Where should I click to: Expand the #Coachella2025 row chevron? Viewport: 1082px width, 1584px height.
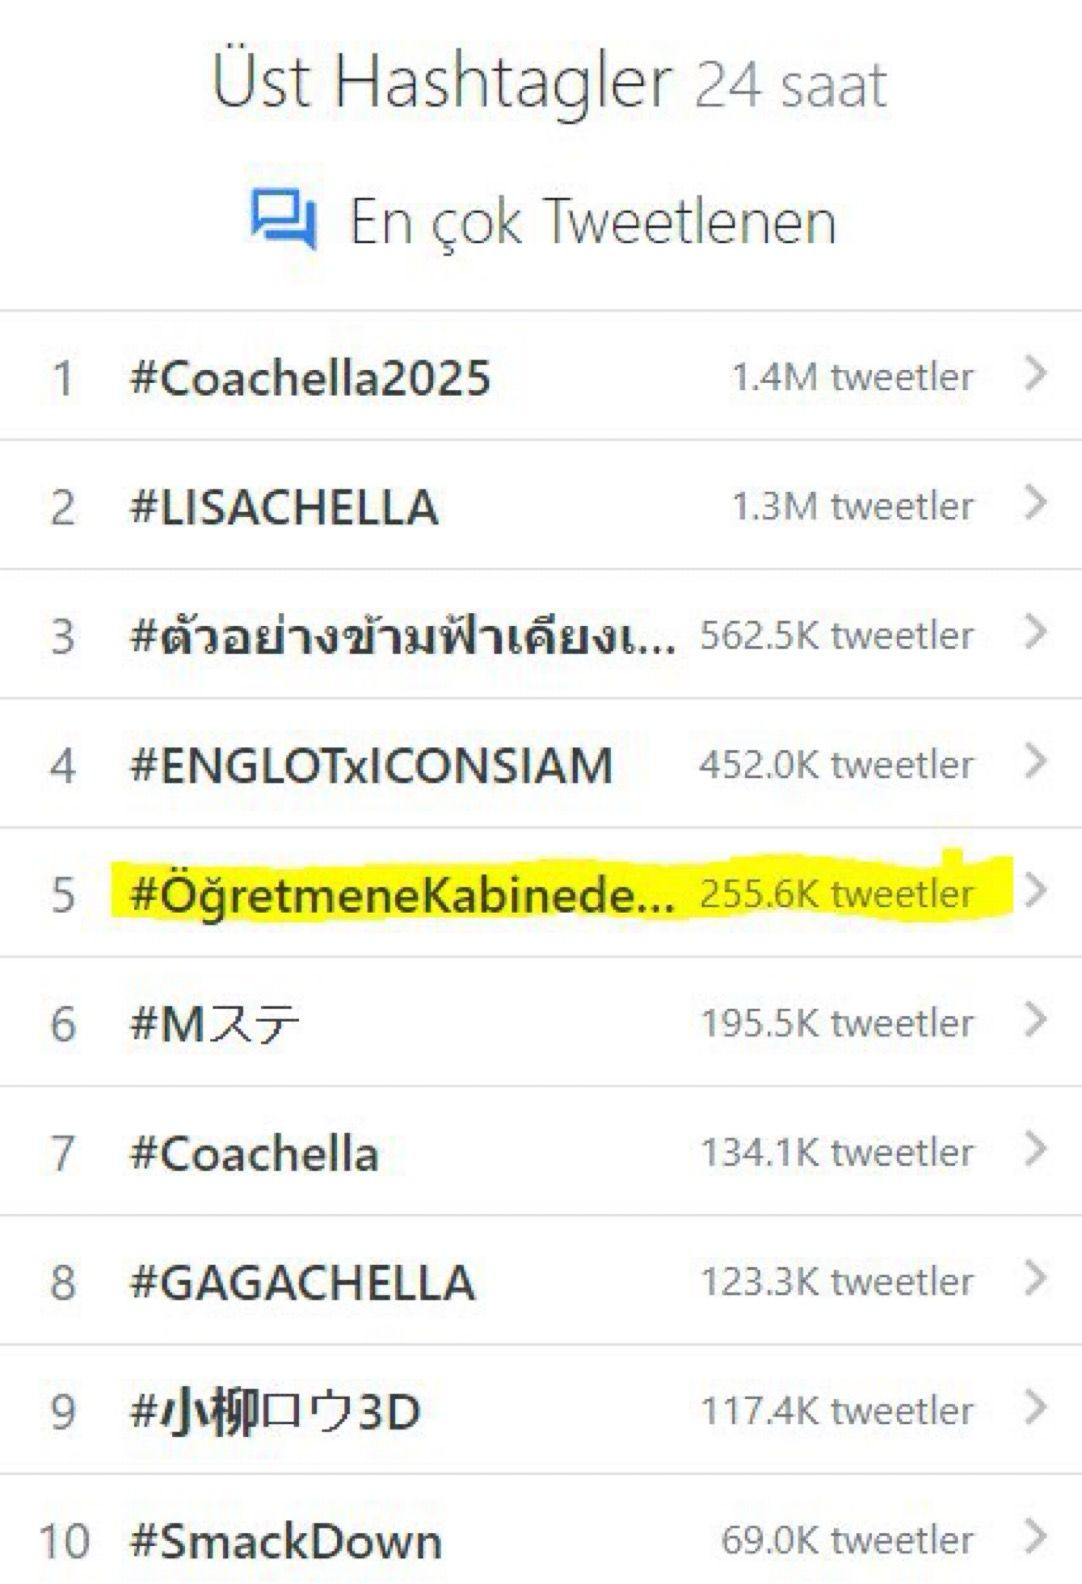1036,375
